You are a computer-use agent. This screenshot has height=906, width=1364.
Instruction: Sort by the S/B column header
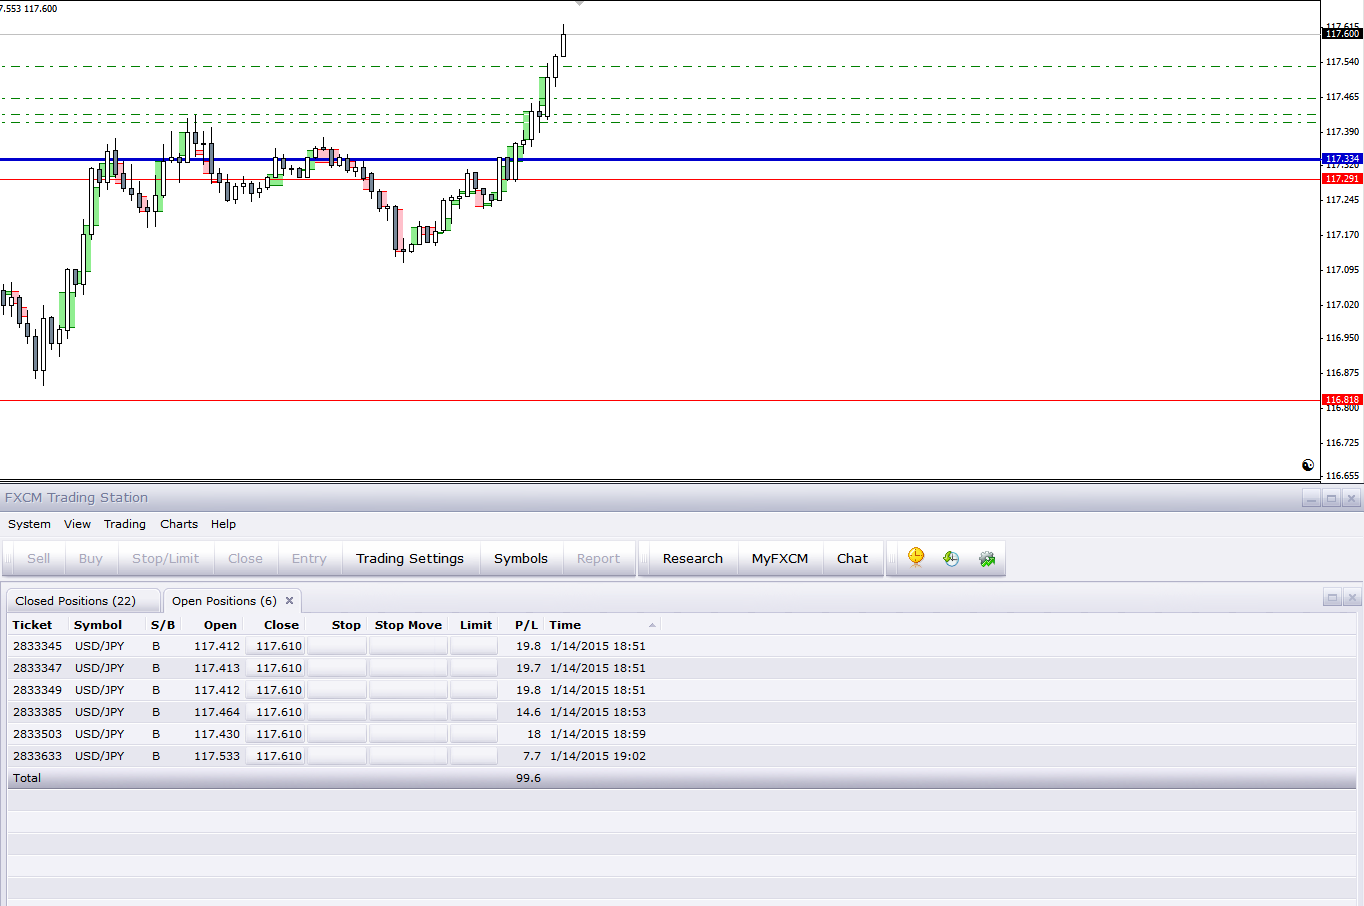coord(163,625)
